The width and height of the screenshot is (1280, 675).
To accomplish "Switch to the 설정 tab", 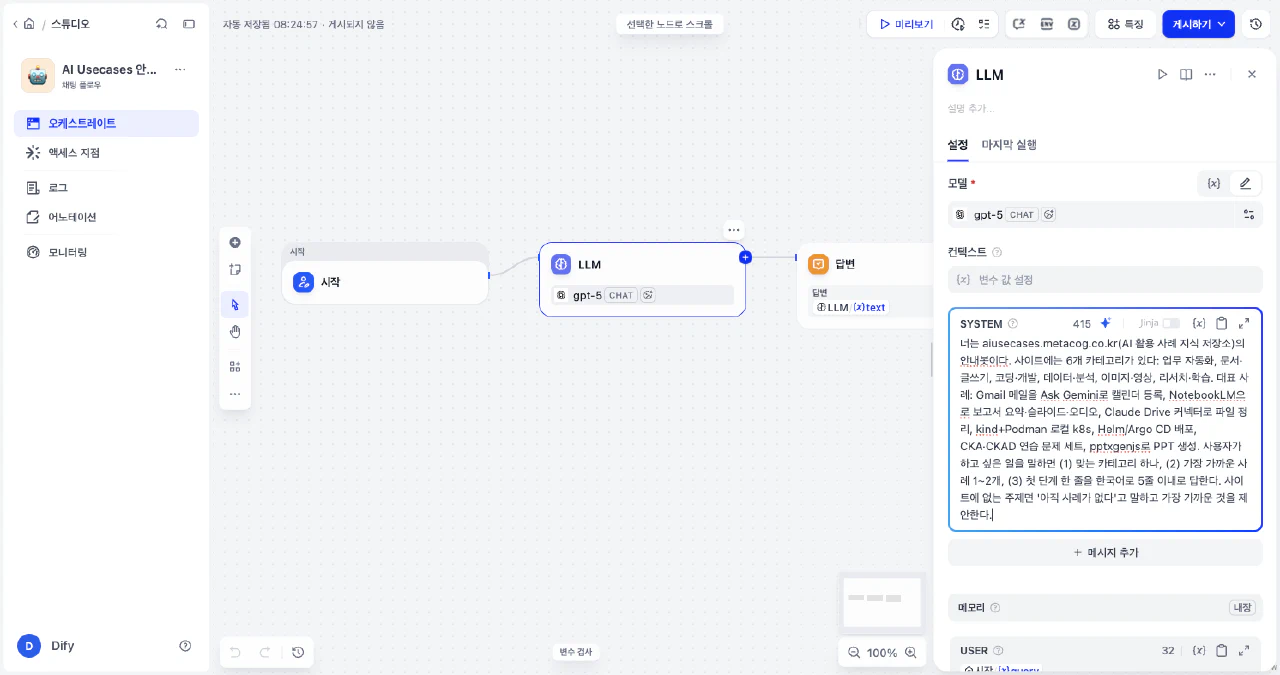I will click(958, 145).
